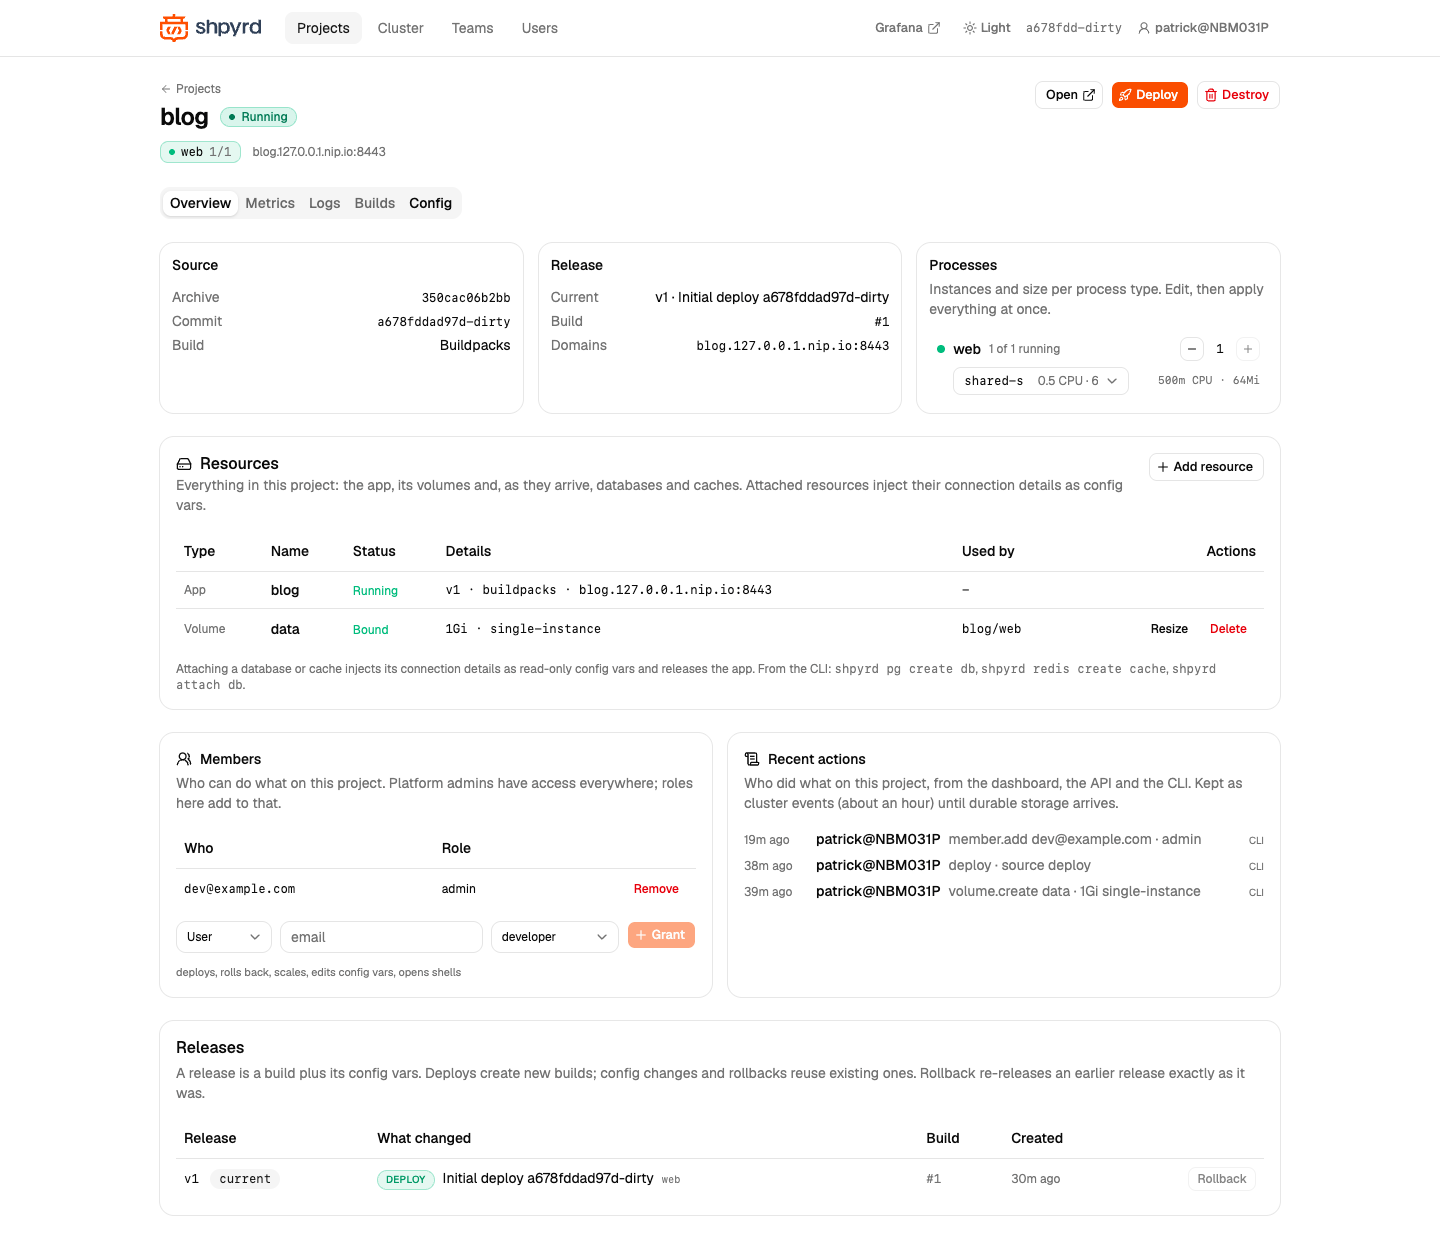Image resolution: width=1440 pixels, height=1239 pixels.
Task: Click the Resources drive icon
Action: [x=184, y=464]
